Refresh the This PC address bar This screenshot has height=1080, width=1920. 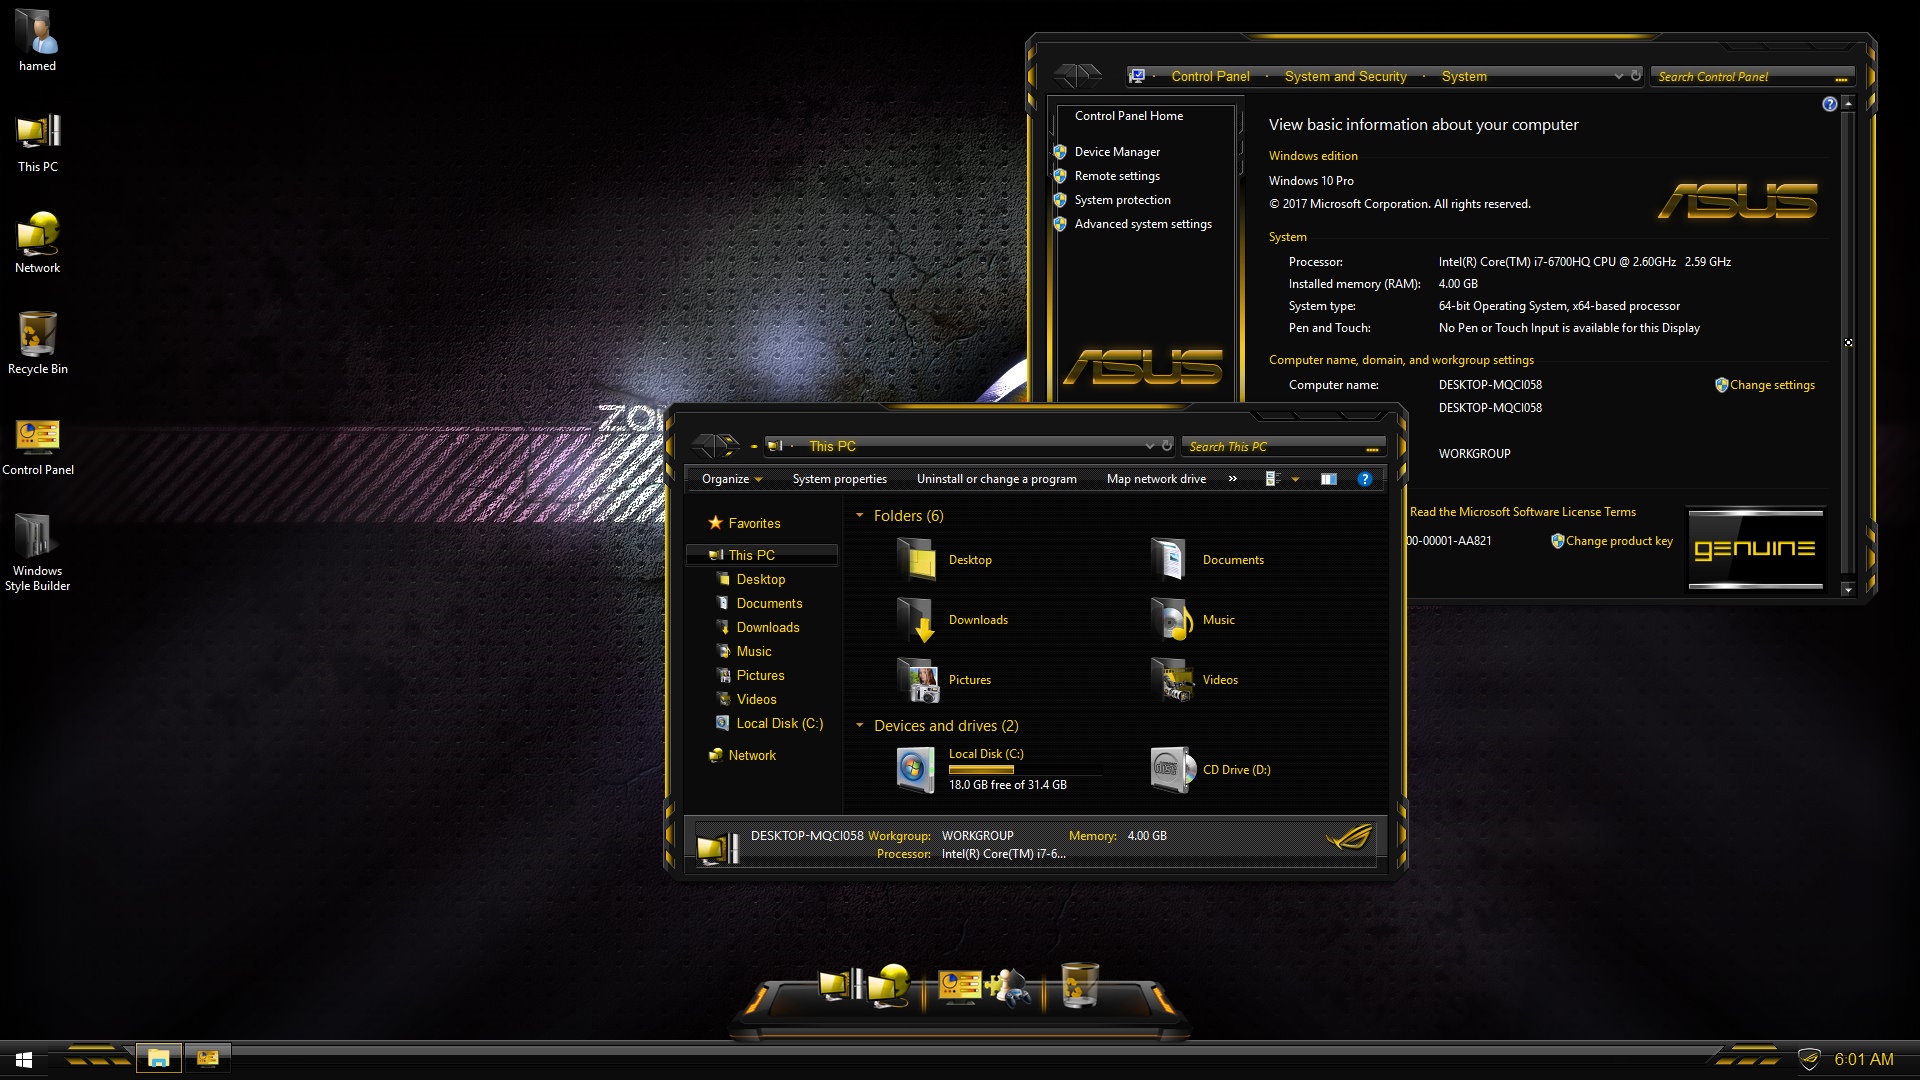pyautogui.click(x=1167, y=446)
